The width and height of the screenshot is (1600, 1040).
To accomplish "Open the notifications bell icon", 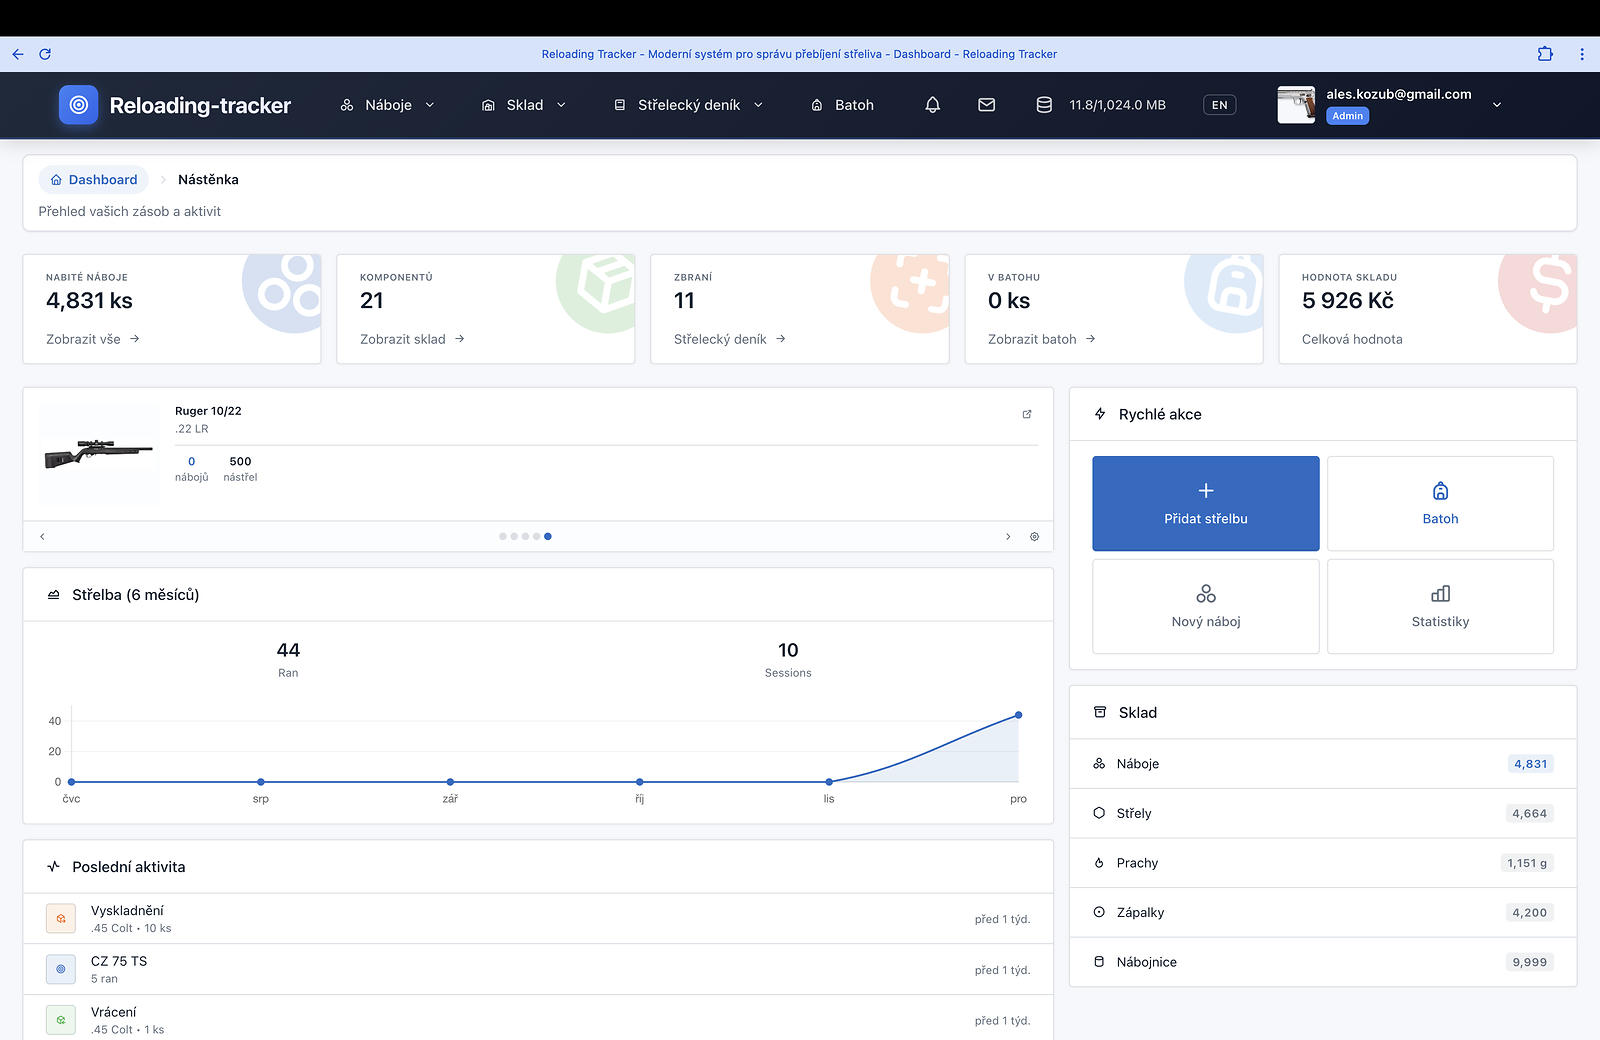I will coord(932,105).
